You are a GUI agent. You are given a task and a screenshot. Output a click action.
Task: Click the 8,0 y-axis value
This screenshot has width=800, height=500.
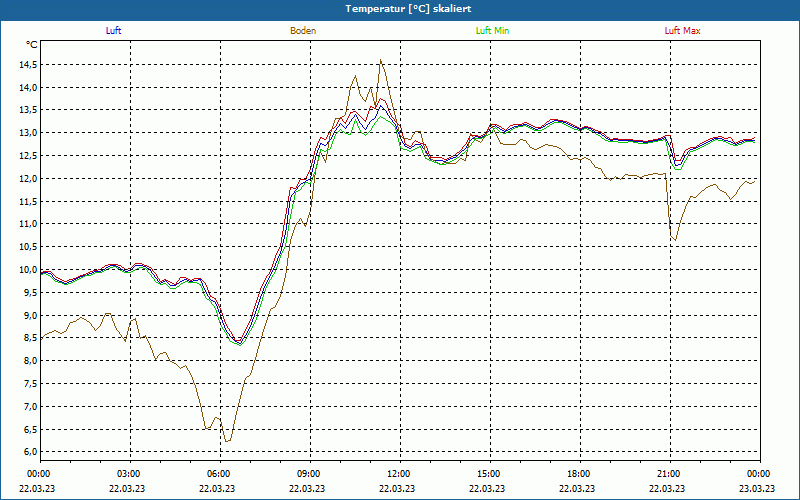tap(31, 361)
